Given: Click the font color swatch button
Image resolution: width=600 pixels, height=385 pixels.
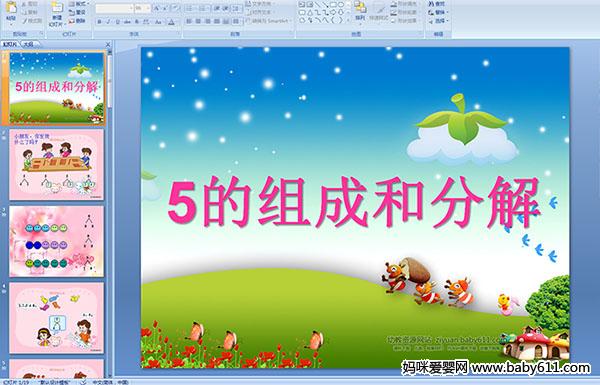Looking at the screenshot, I should [171, 22].
